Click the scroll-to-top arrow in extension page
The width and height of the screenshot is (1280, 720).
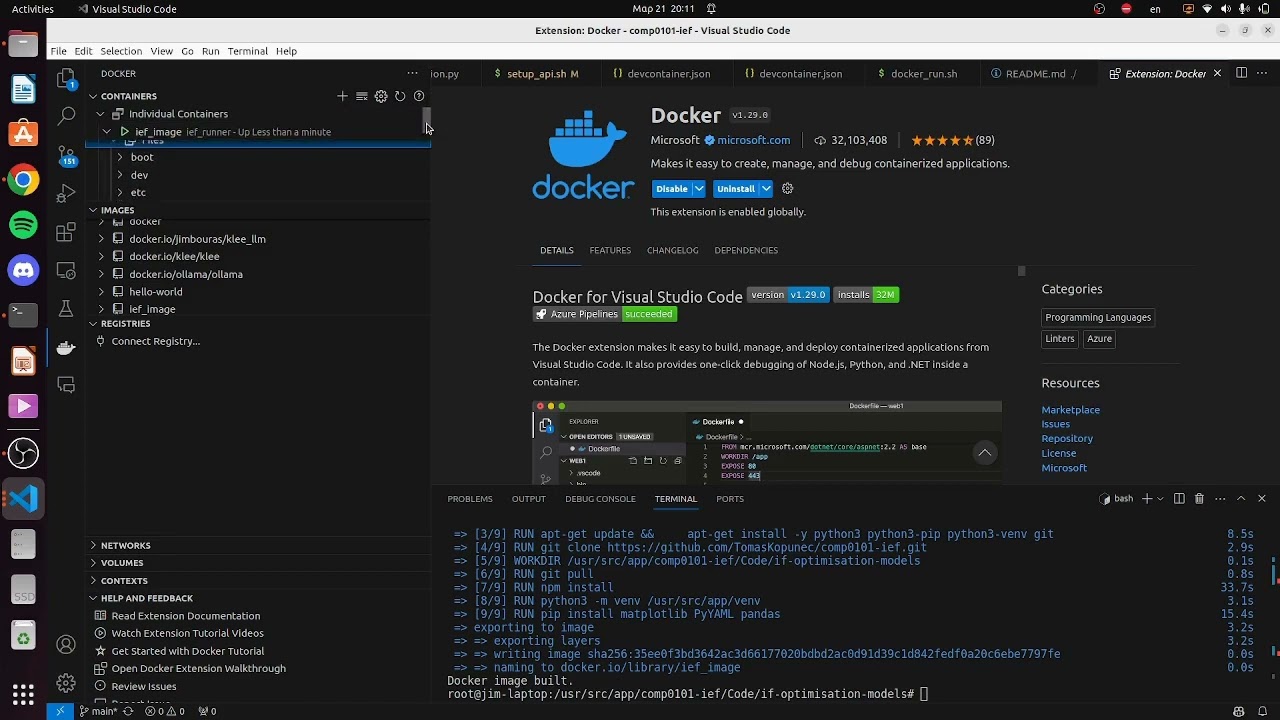pyautogui.click(x=985, y=453)
